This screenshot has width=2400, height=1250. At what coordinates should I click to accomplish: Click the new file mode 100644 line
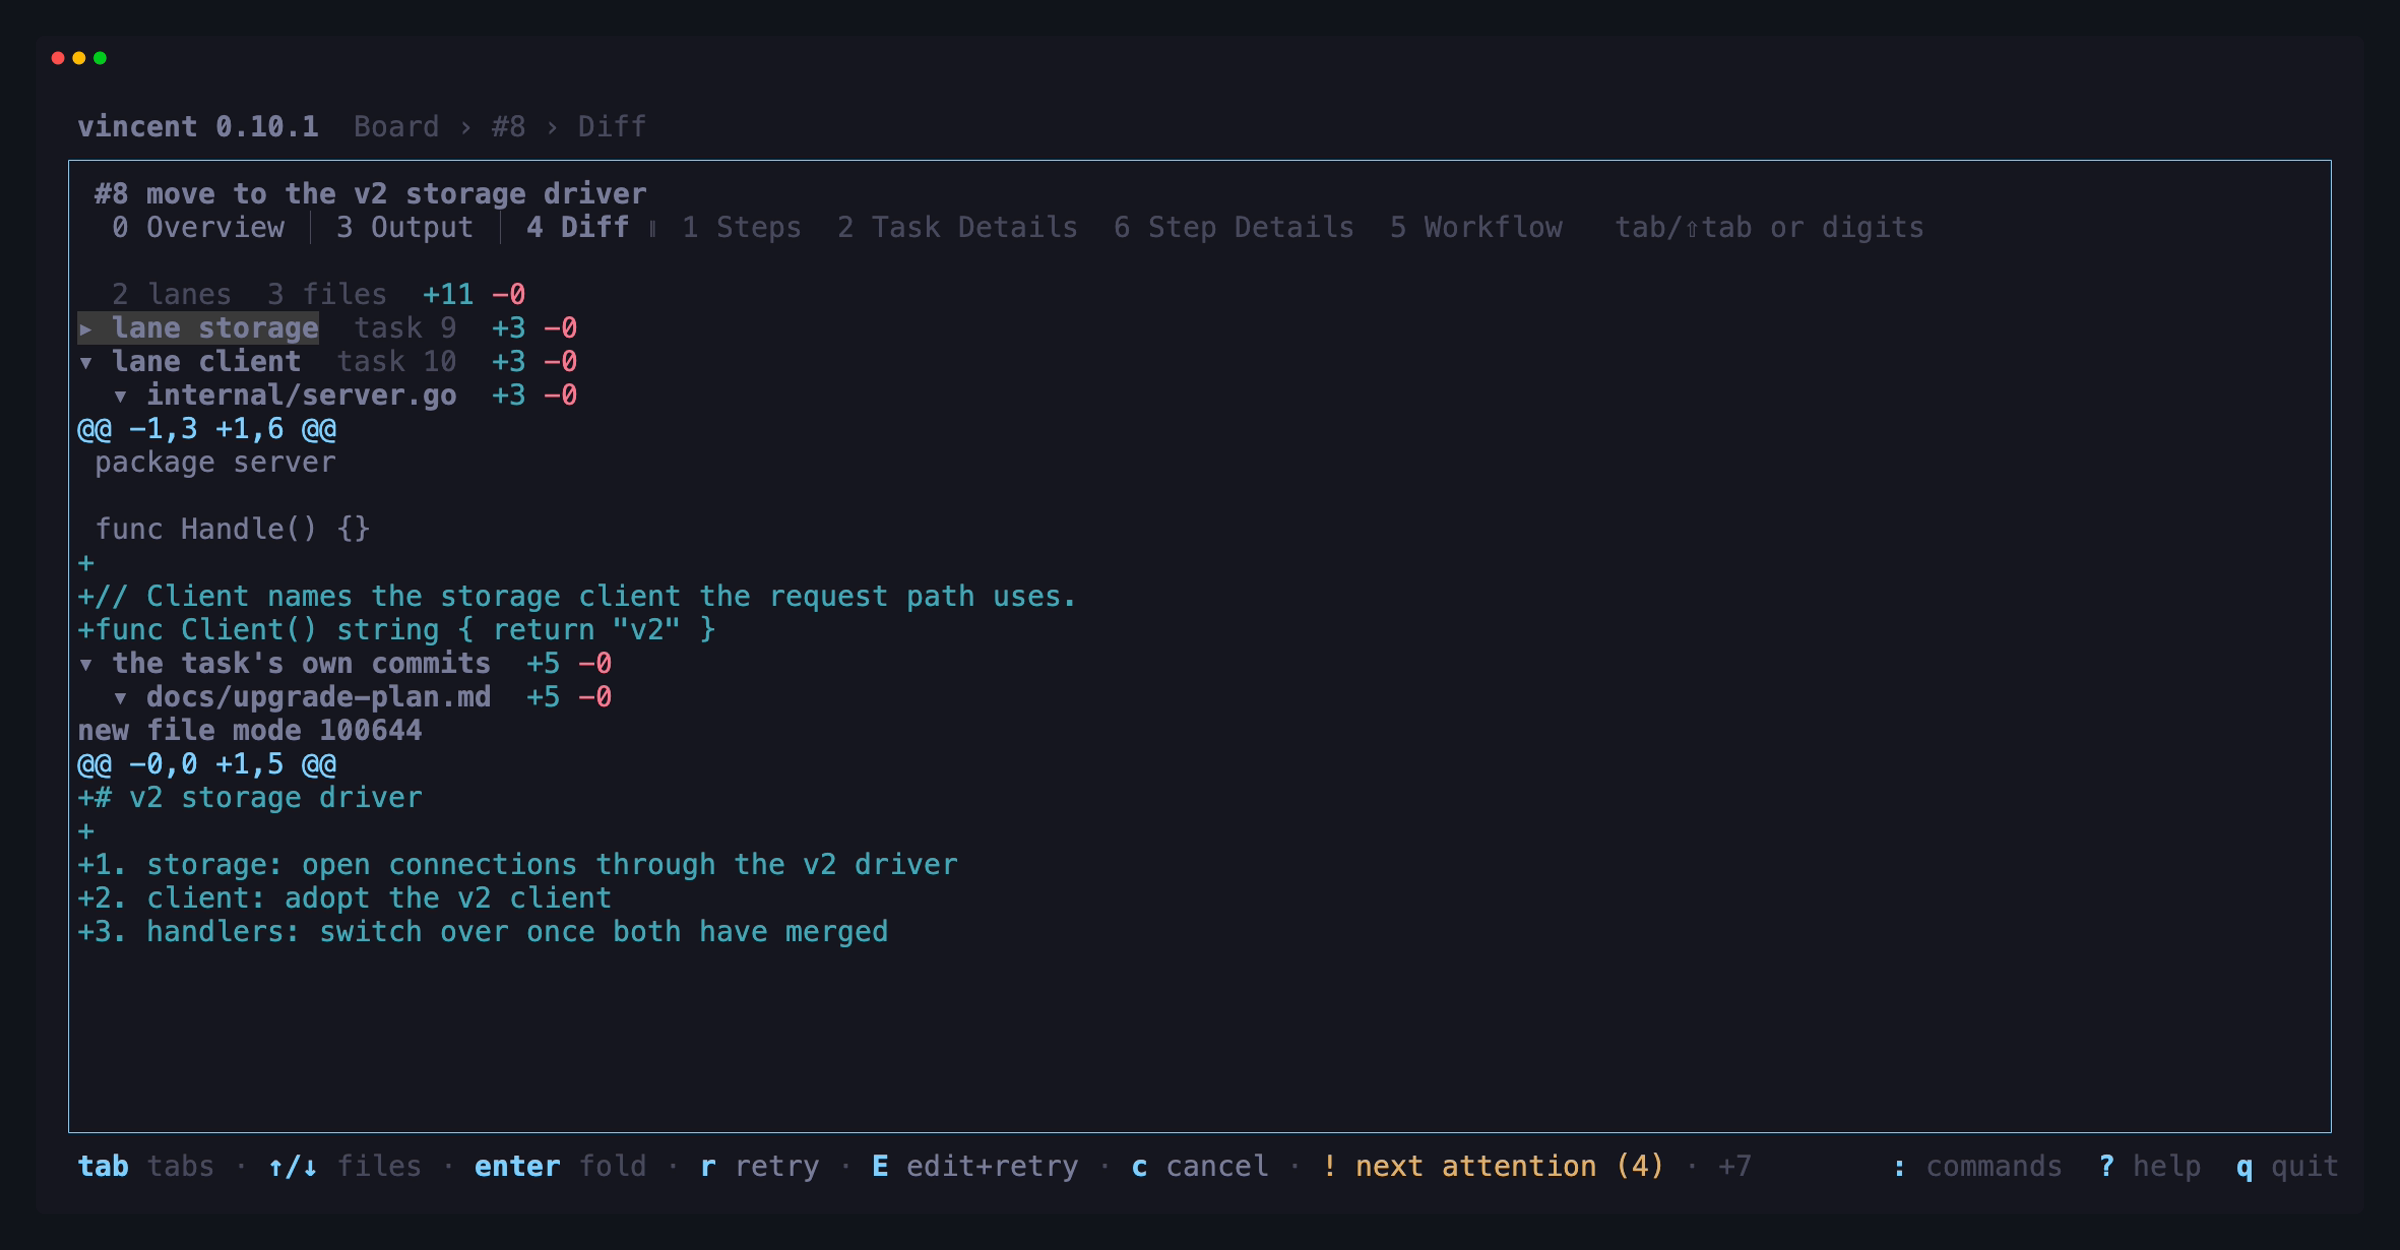pos(250,731)
